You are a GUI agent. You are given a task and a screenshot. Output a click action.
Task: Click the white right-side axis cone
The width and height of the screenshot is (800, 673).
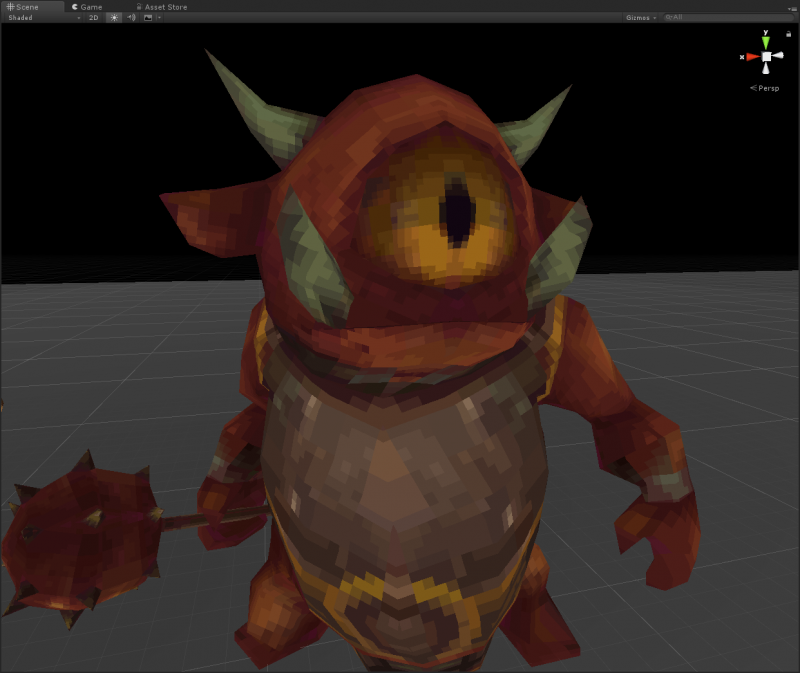779,56
